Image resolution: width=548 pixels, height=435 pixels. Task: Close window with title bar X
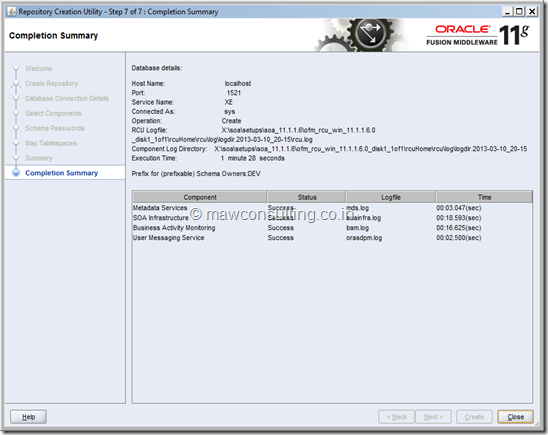point(532,12)
